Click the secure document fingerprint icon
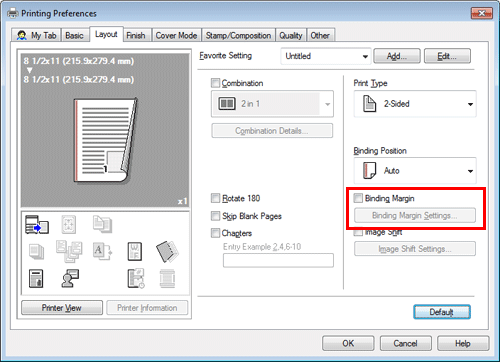The height and width of the screenshot is (362, 500). point(36,278)
